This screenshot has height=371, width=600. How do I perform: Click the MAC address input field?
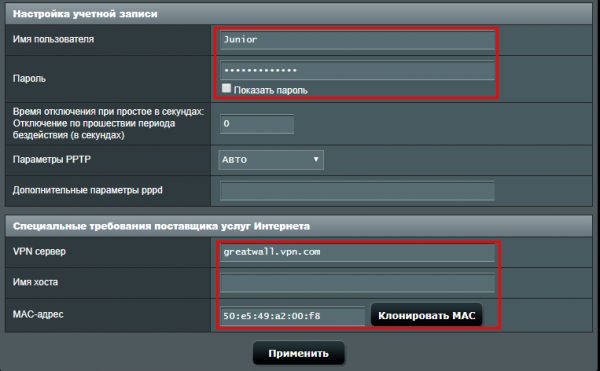292,316
